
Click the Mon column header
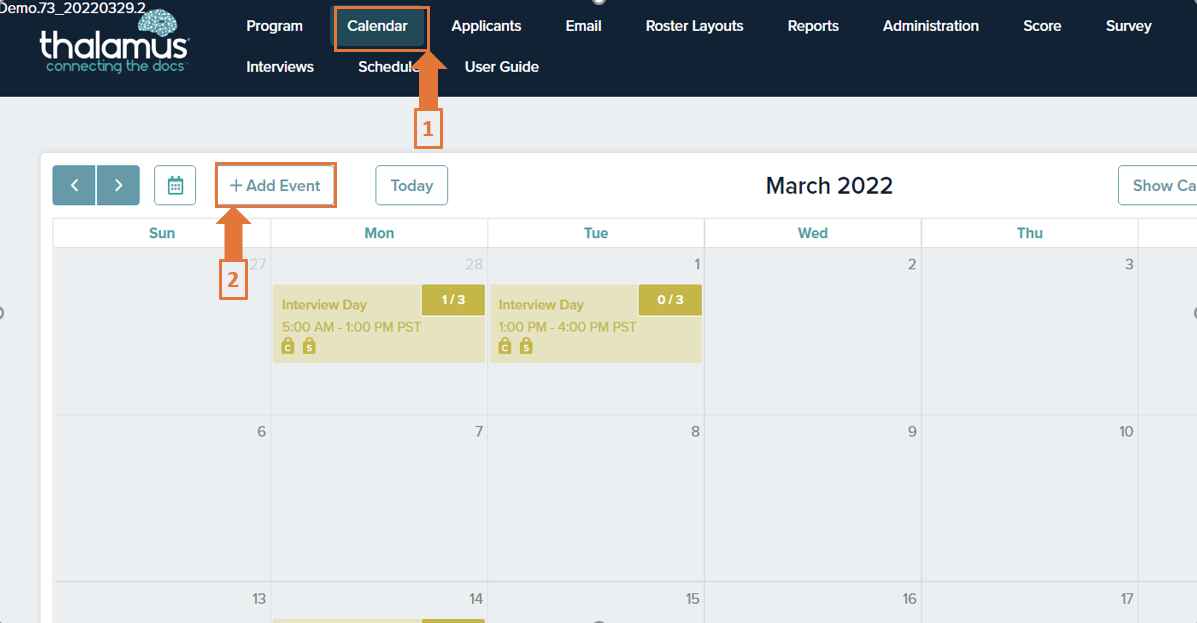(379, 234)
